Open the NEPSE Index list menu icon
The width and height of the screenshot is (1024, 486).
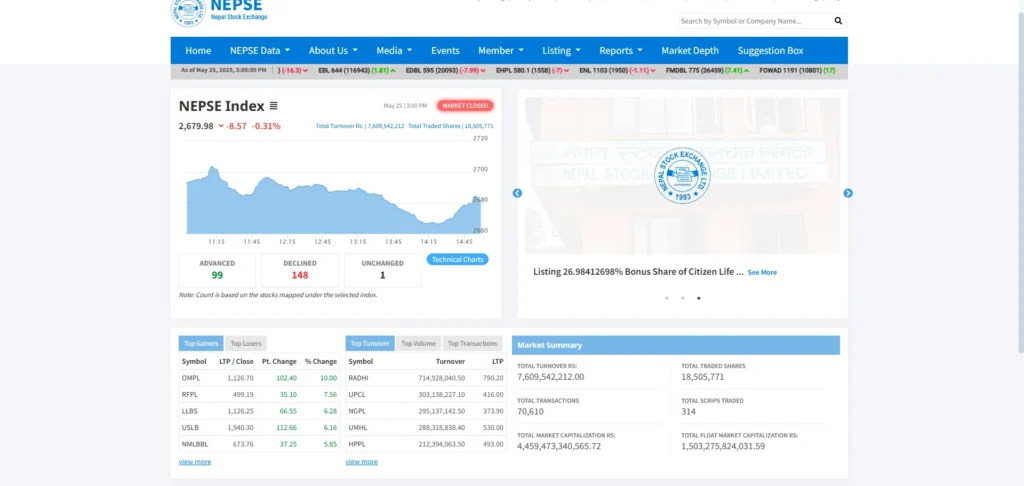[274, 106]
